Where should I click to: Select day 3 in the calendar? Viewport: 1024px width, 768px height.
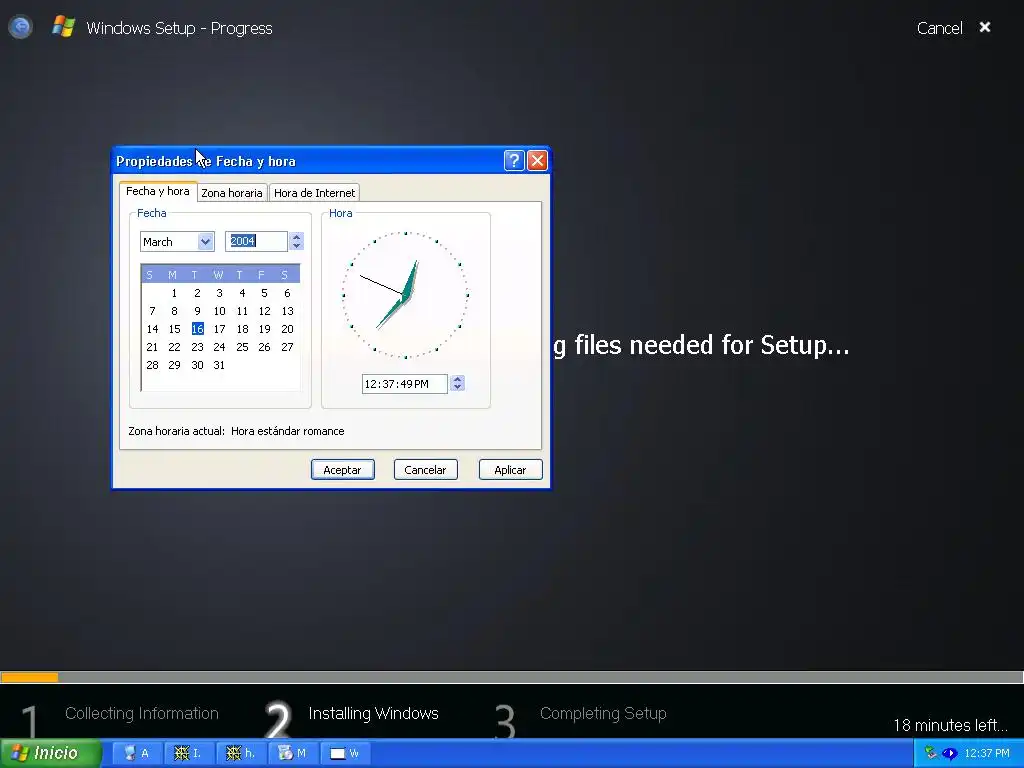[219, 293]
